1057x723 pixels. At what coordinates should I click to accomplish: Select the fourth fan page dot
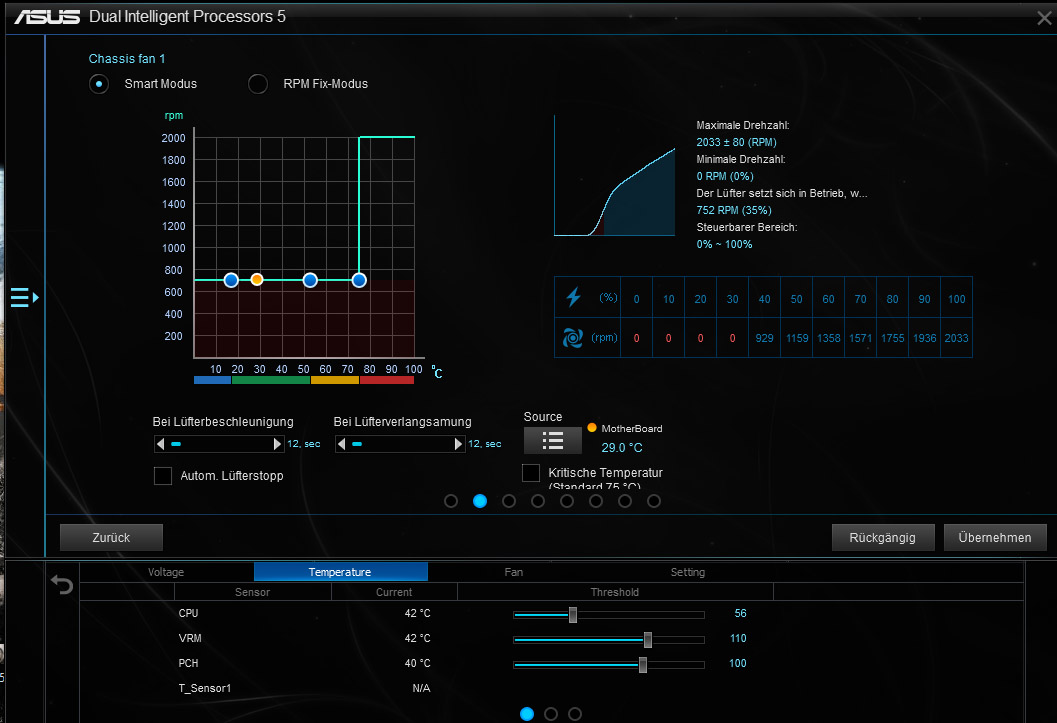pyautogui.click(x=538, y=501)
